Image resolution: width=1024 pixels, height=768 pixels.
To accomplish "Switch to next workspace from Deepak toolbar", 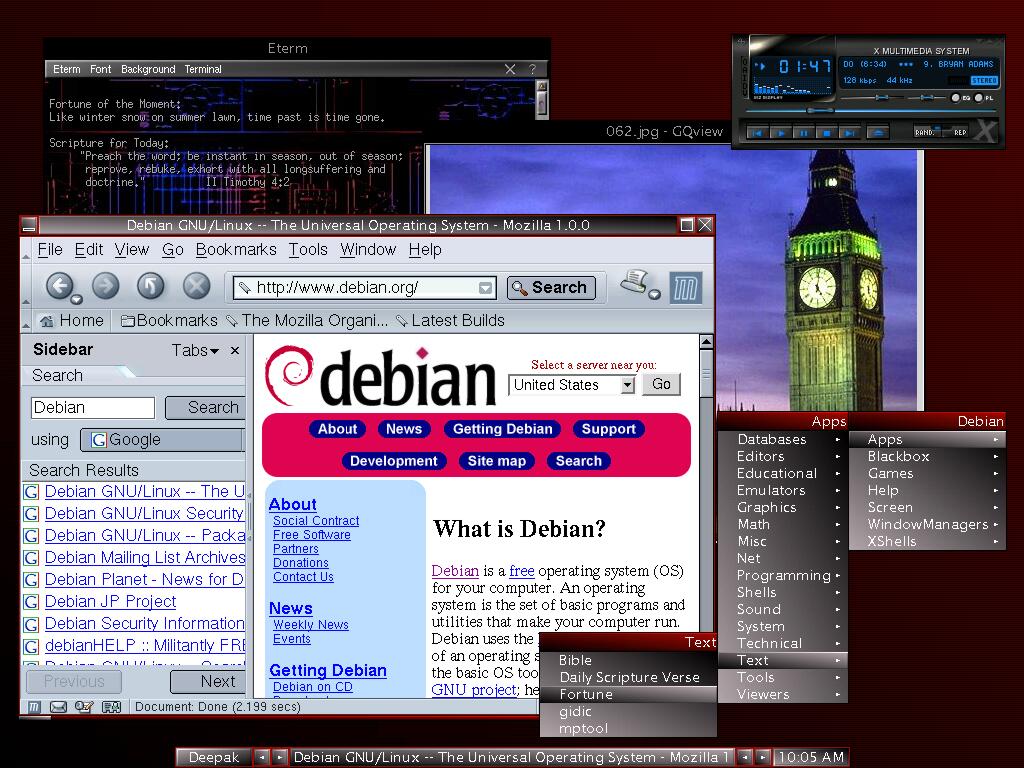I will [x=280, y=757].
